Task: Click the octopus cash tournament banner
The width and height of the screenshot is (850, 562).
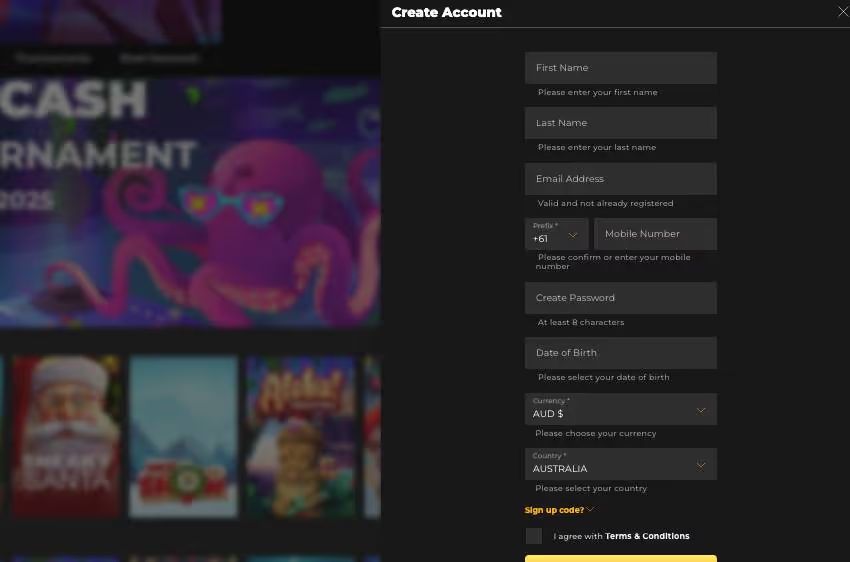Action: pyautogui.click(x=190, y=202)
